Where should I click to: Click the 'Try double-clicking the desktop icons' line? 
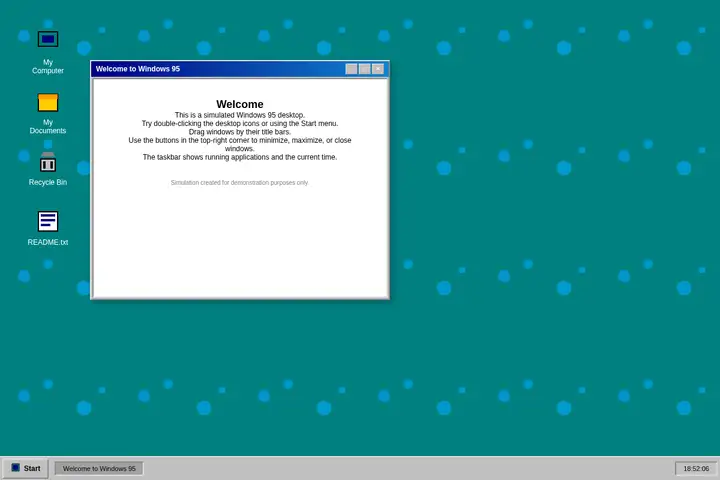[240, 124]
